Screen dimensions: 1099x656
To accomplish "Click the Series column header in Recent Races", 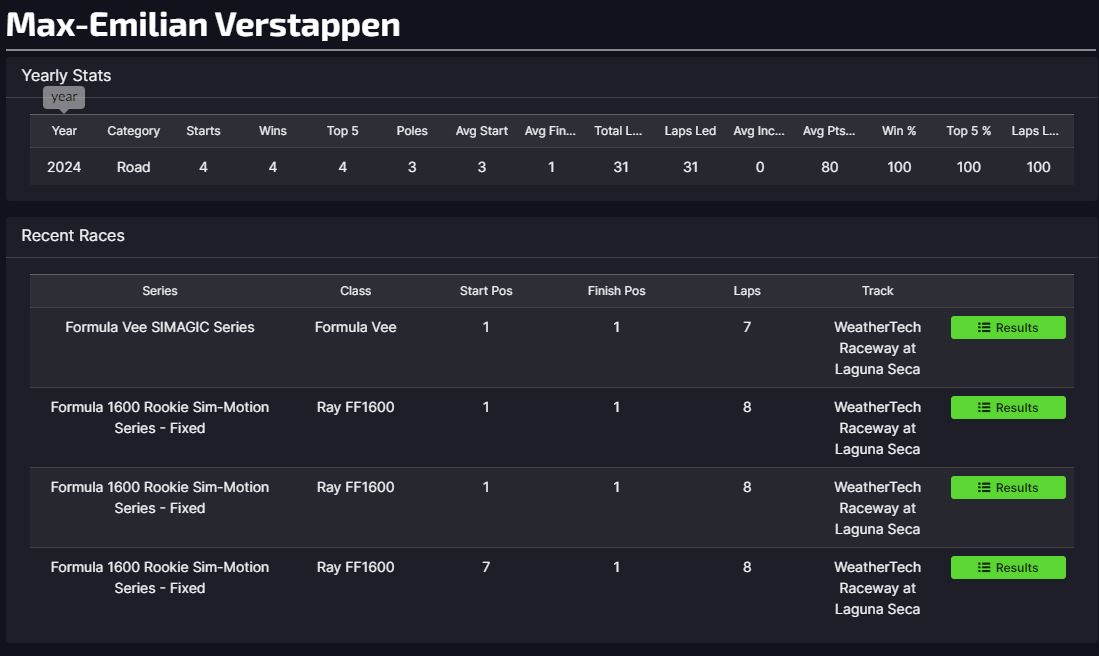I will point(160,291).
